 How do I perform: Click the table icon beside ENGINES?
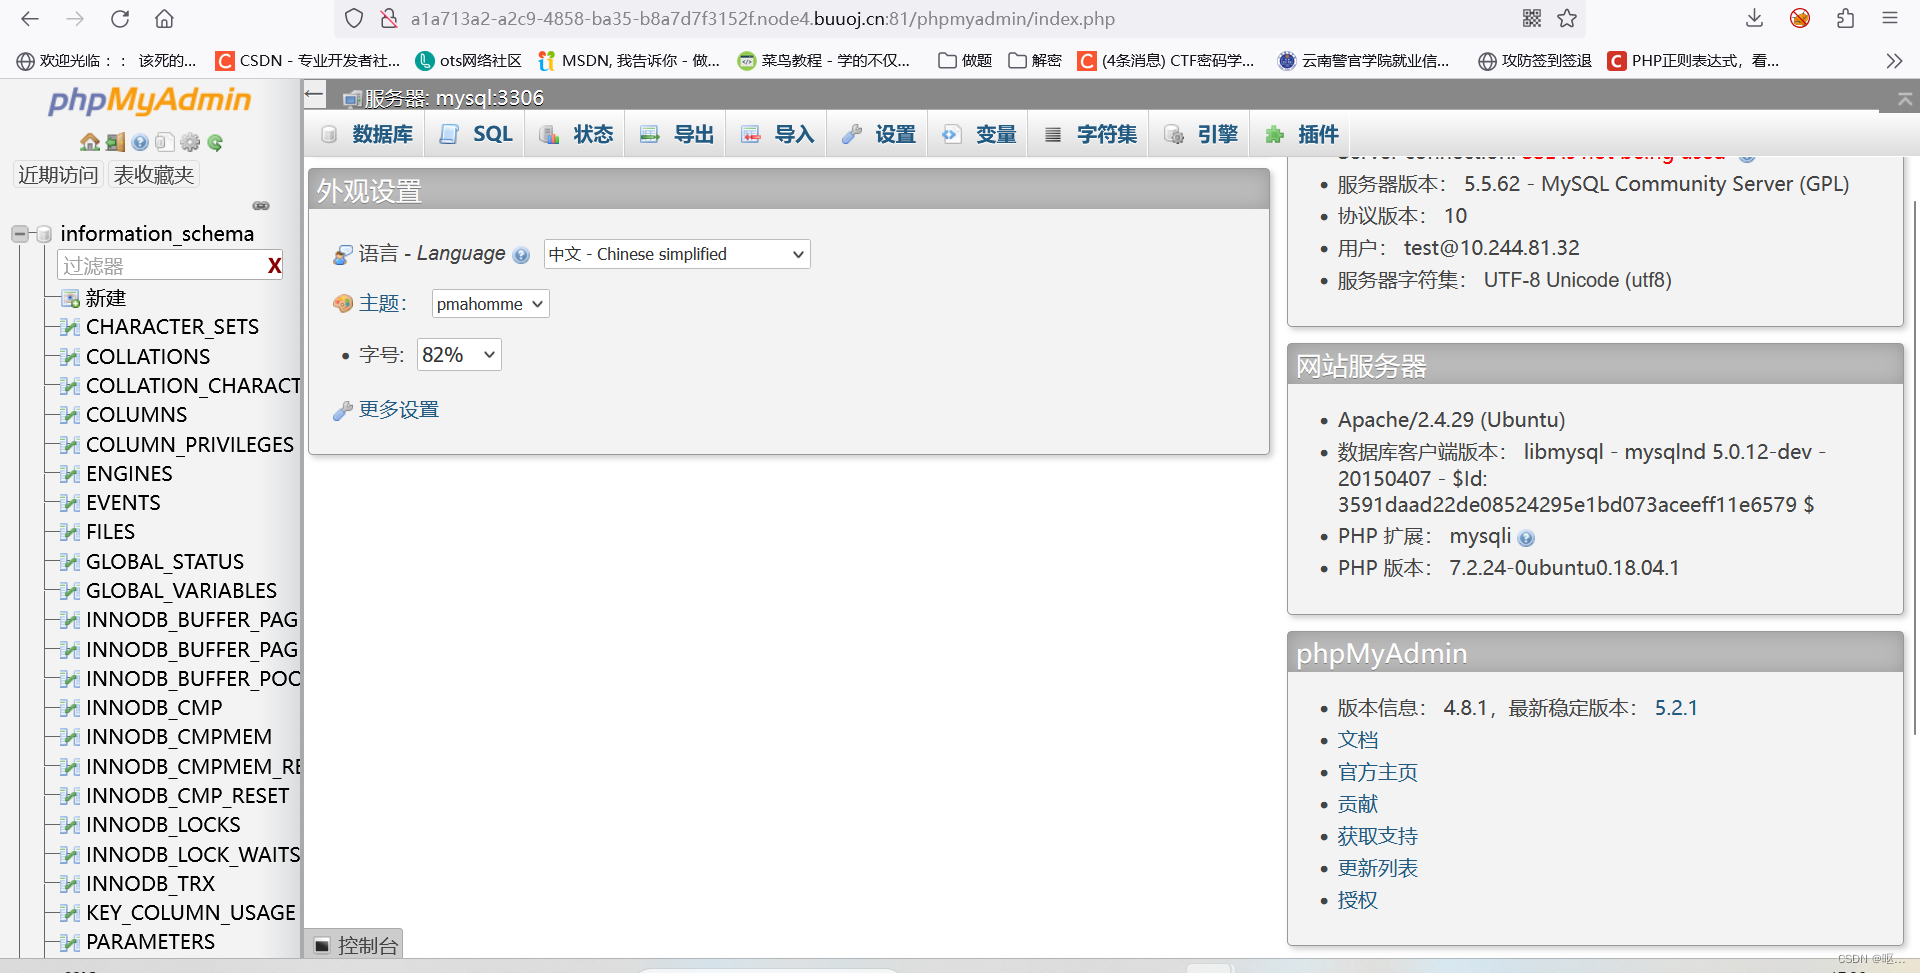[x=70, y=474]
